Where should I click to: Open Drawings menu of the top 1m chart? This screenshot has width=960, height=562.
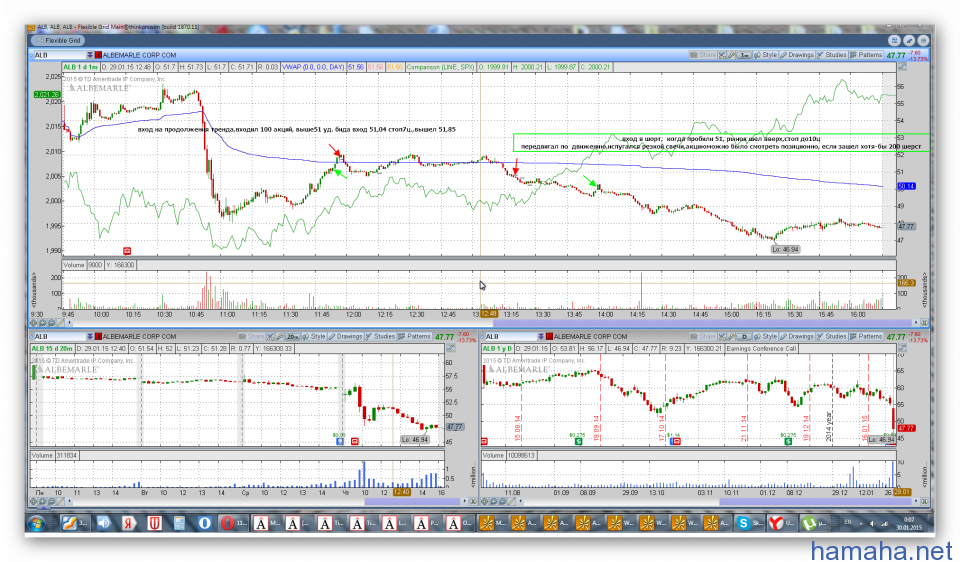click(x=797, y=55)
